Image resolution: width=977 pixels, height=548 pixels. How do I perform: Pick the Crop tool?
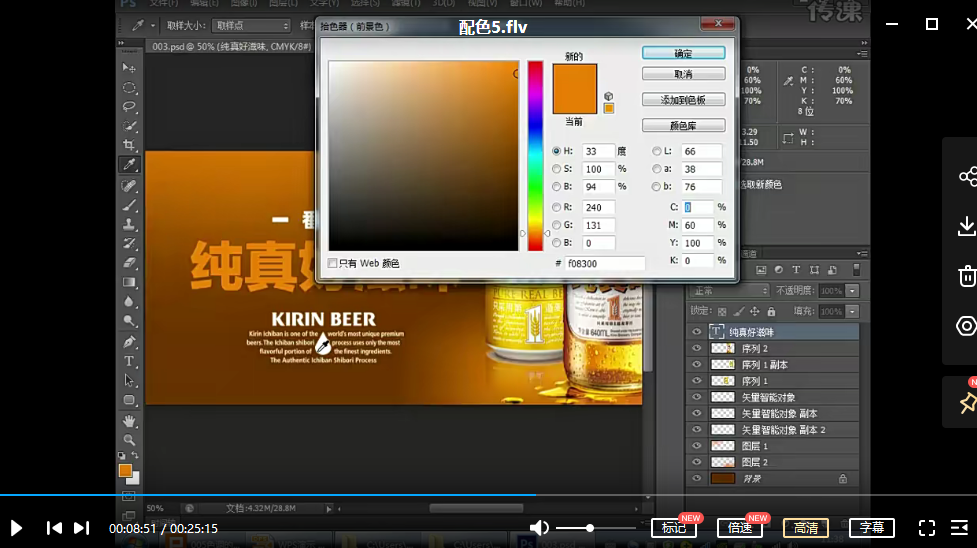(x=129, y=145)
